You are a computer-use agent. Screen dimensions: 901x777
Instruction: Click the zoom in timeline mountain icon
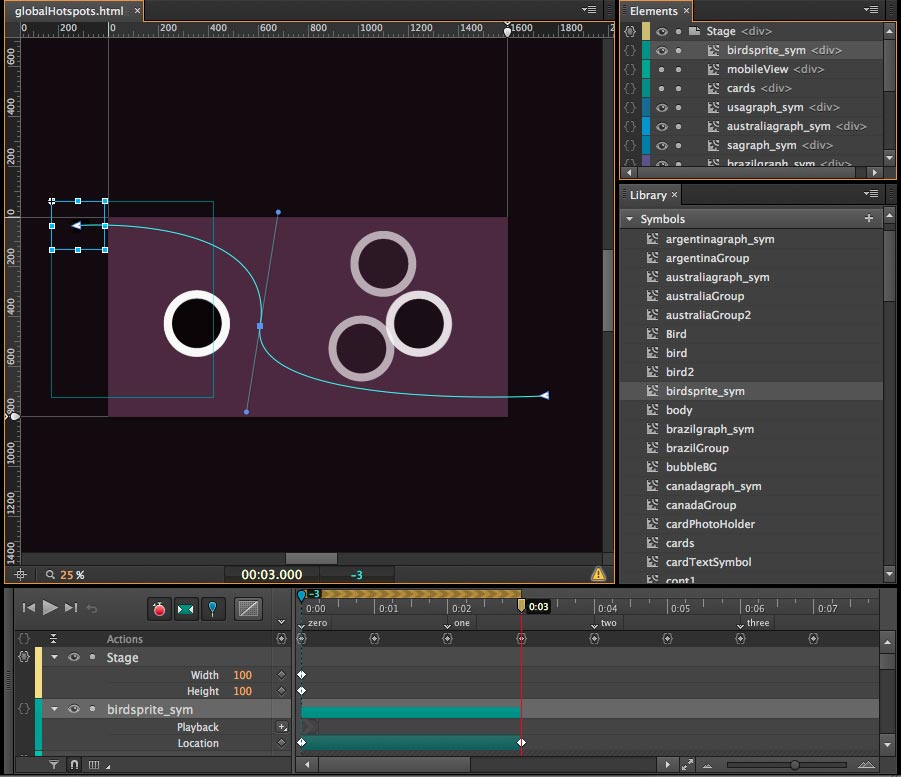(866, 764)
